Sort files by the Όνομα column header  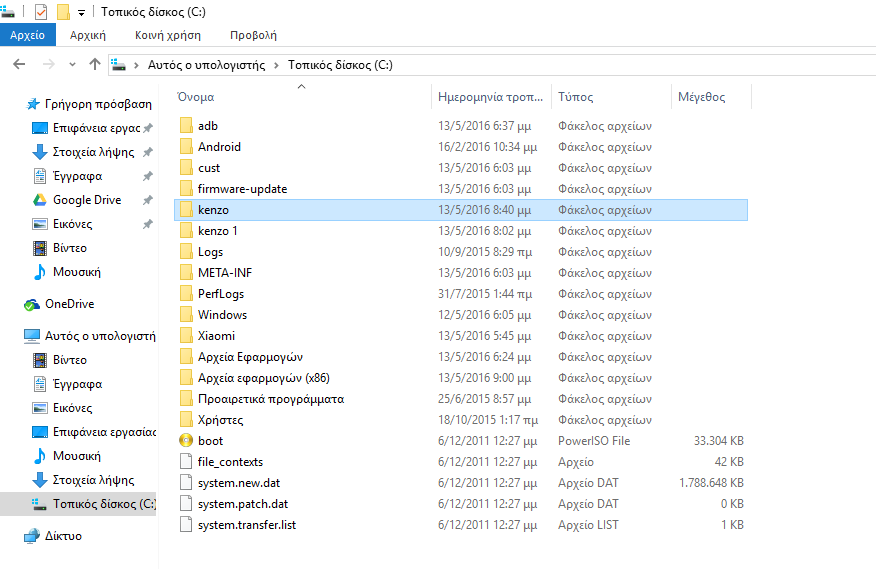point(196,97)
